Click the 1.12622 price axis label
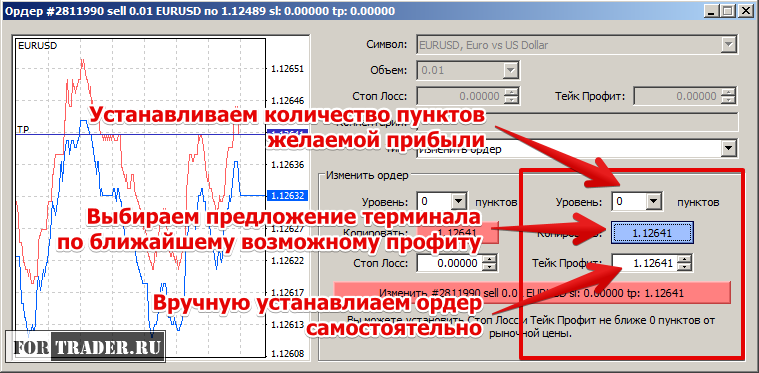This screenshot has height=373, width=759. [288, 260]
